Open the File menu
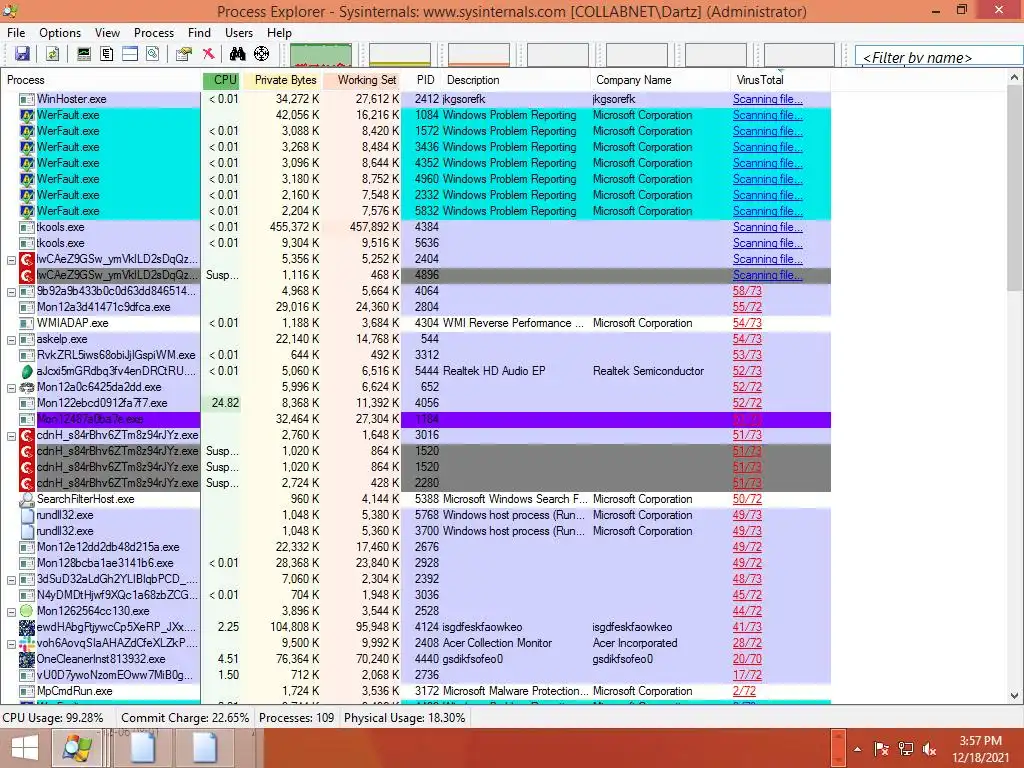The image size is (1024, 768). click(x=16, y=33)
